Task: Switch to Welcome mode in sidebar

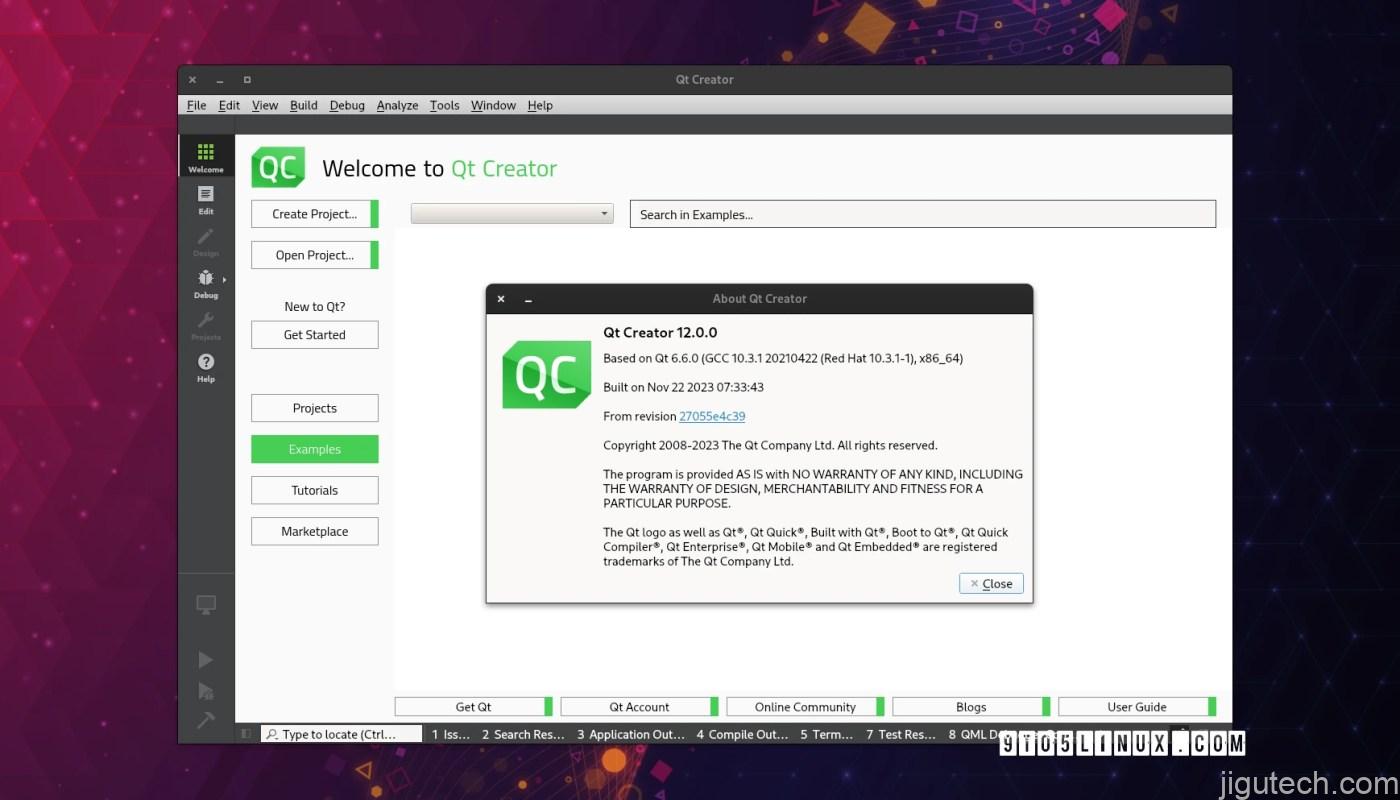Action: coord(206,157)
